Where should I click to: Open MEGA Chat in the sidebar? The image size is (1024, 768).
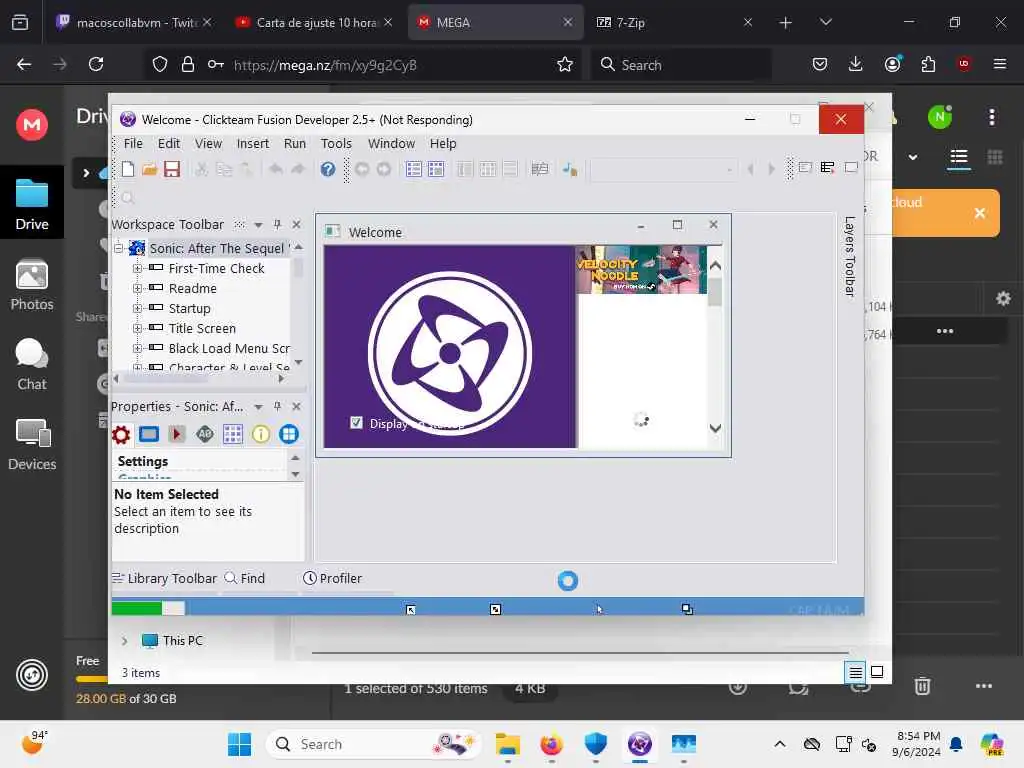point(32,364)
